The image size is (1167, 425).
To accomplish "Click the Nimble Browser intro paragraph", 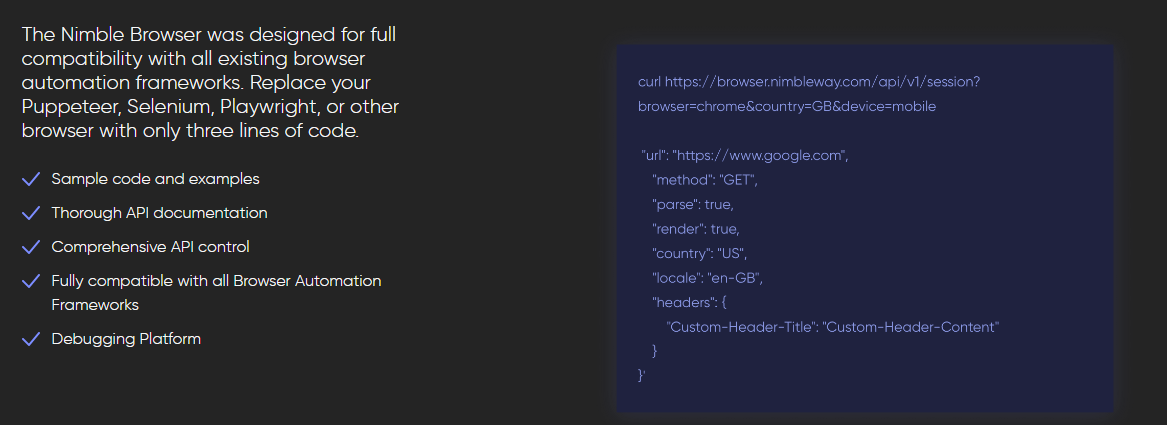I will tap(209, 83).
